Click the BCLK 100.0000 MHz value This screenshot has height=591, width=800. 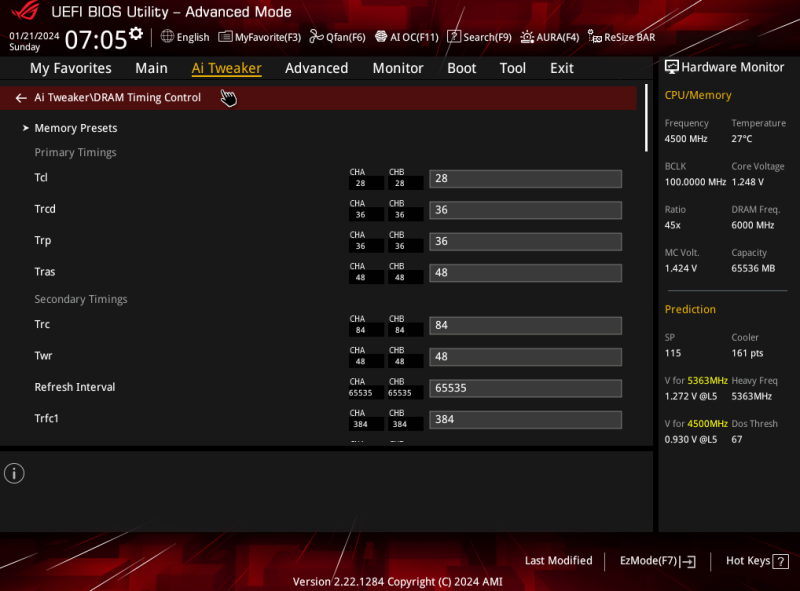pyautogui.click(x=695, y=182)
